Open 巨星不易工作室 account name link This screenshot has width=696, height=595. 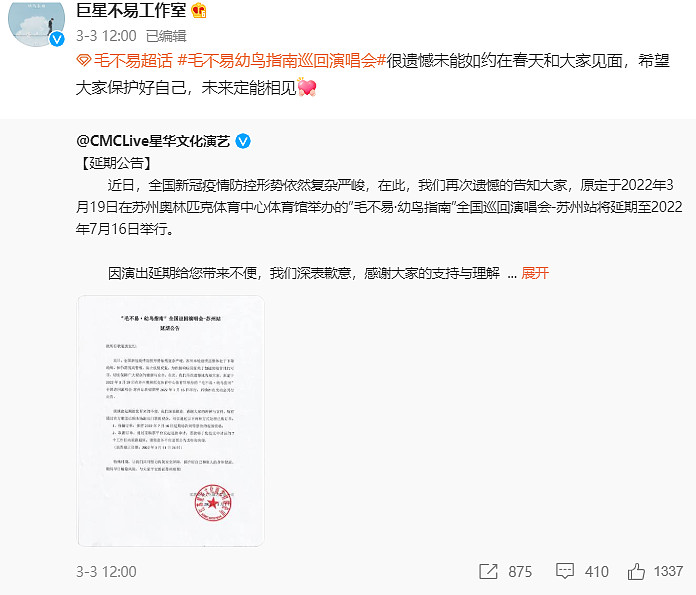click(x=131, y=10)
